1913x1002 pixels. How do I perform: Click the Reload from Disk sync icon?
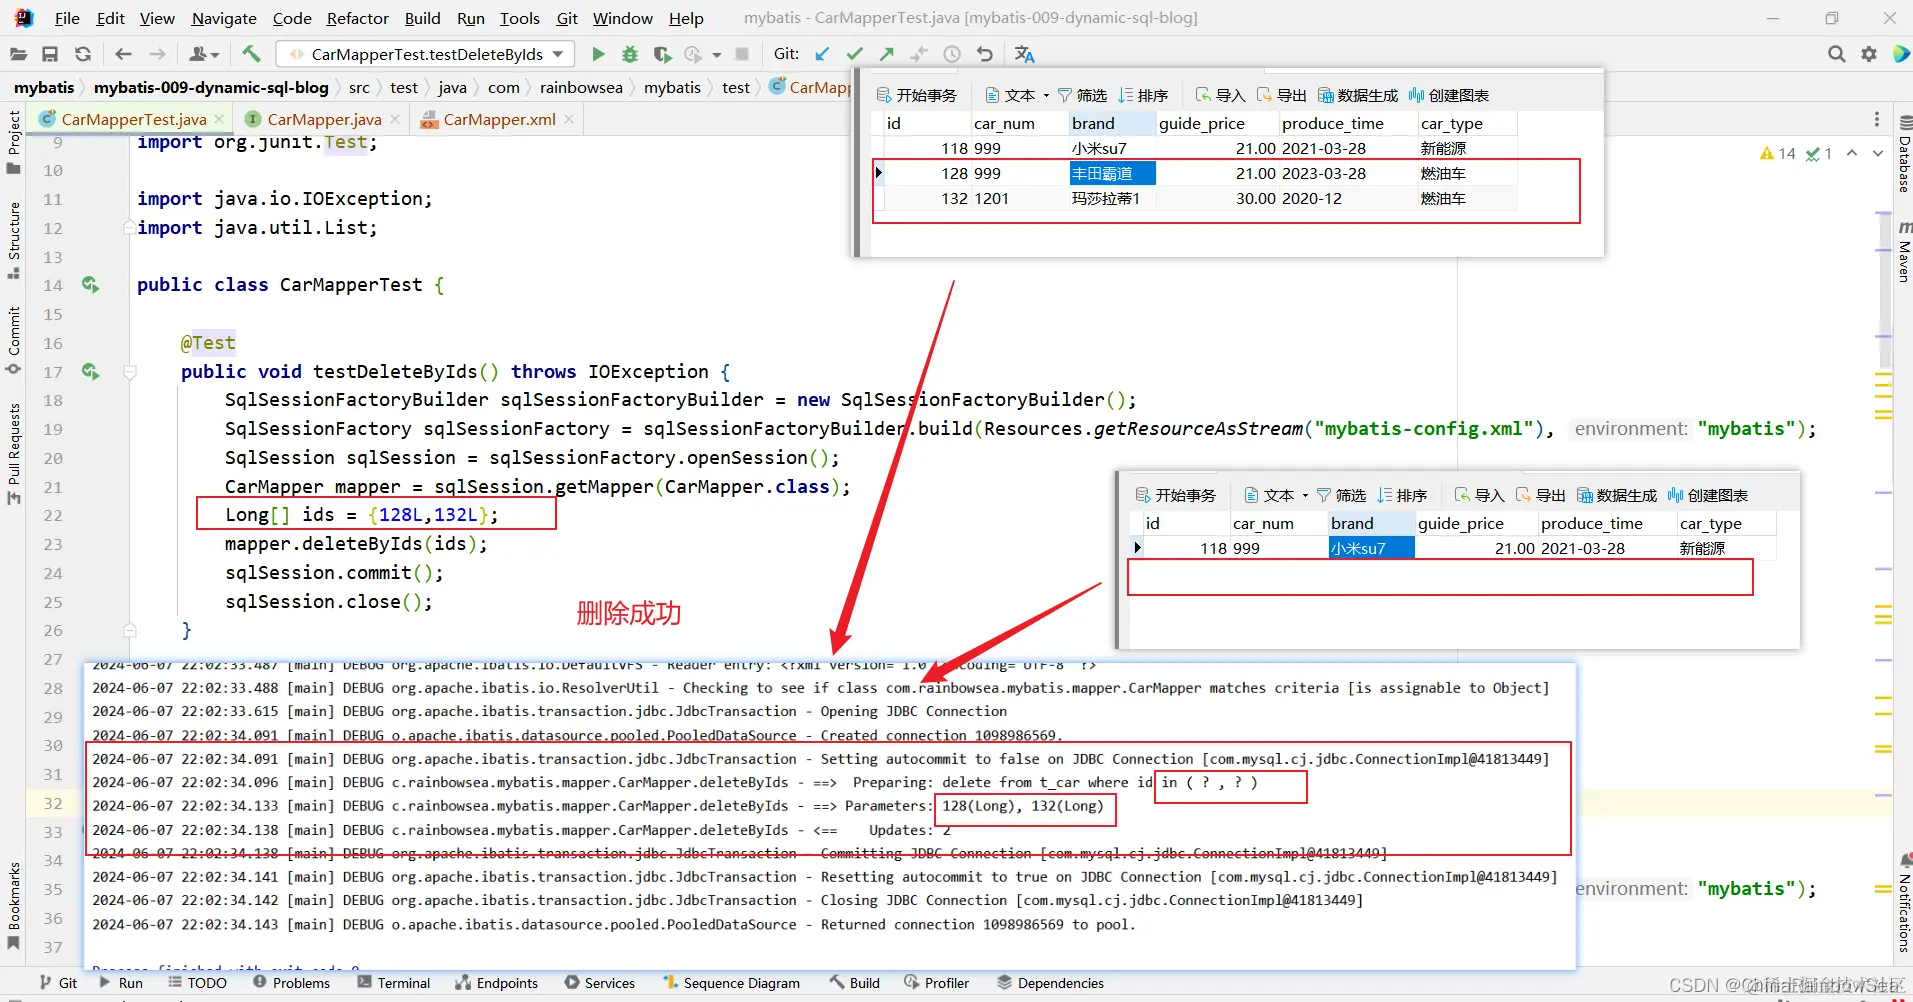pos(83,54)
